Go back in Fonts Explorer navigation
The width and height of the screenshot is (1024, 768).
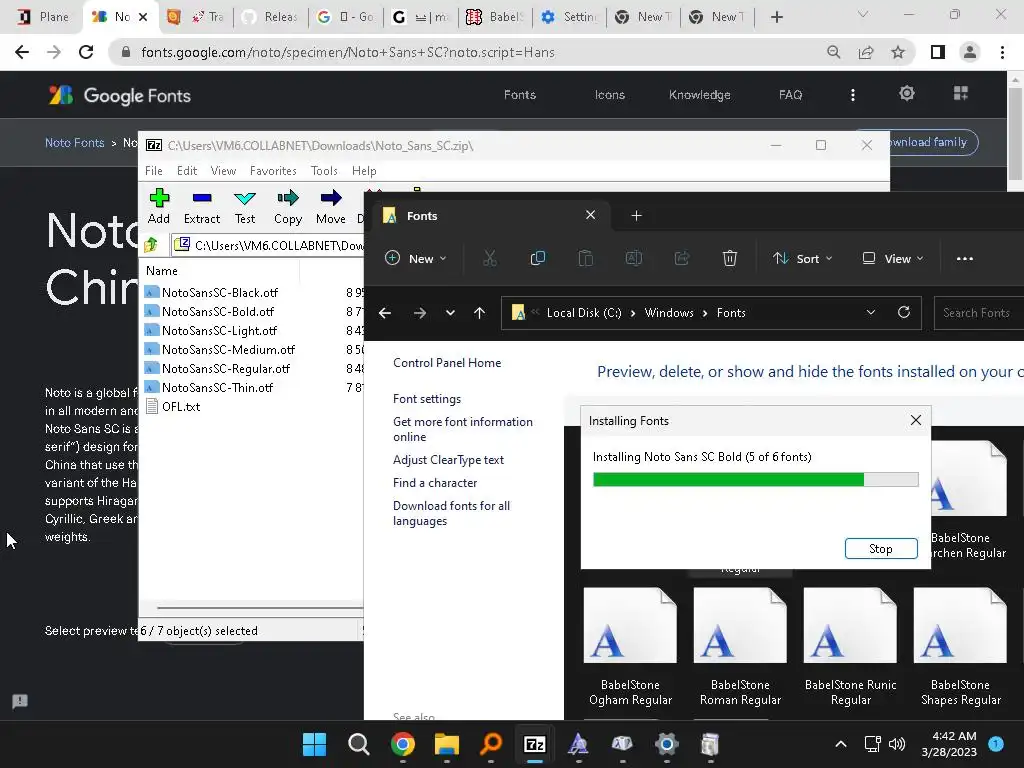(x=385, y=313)
